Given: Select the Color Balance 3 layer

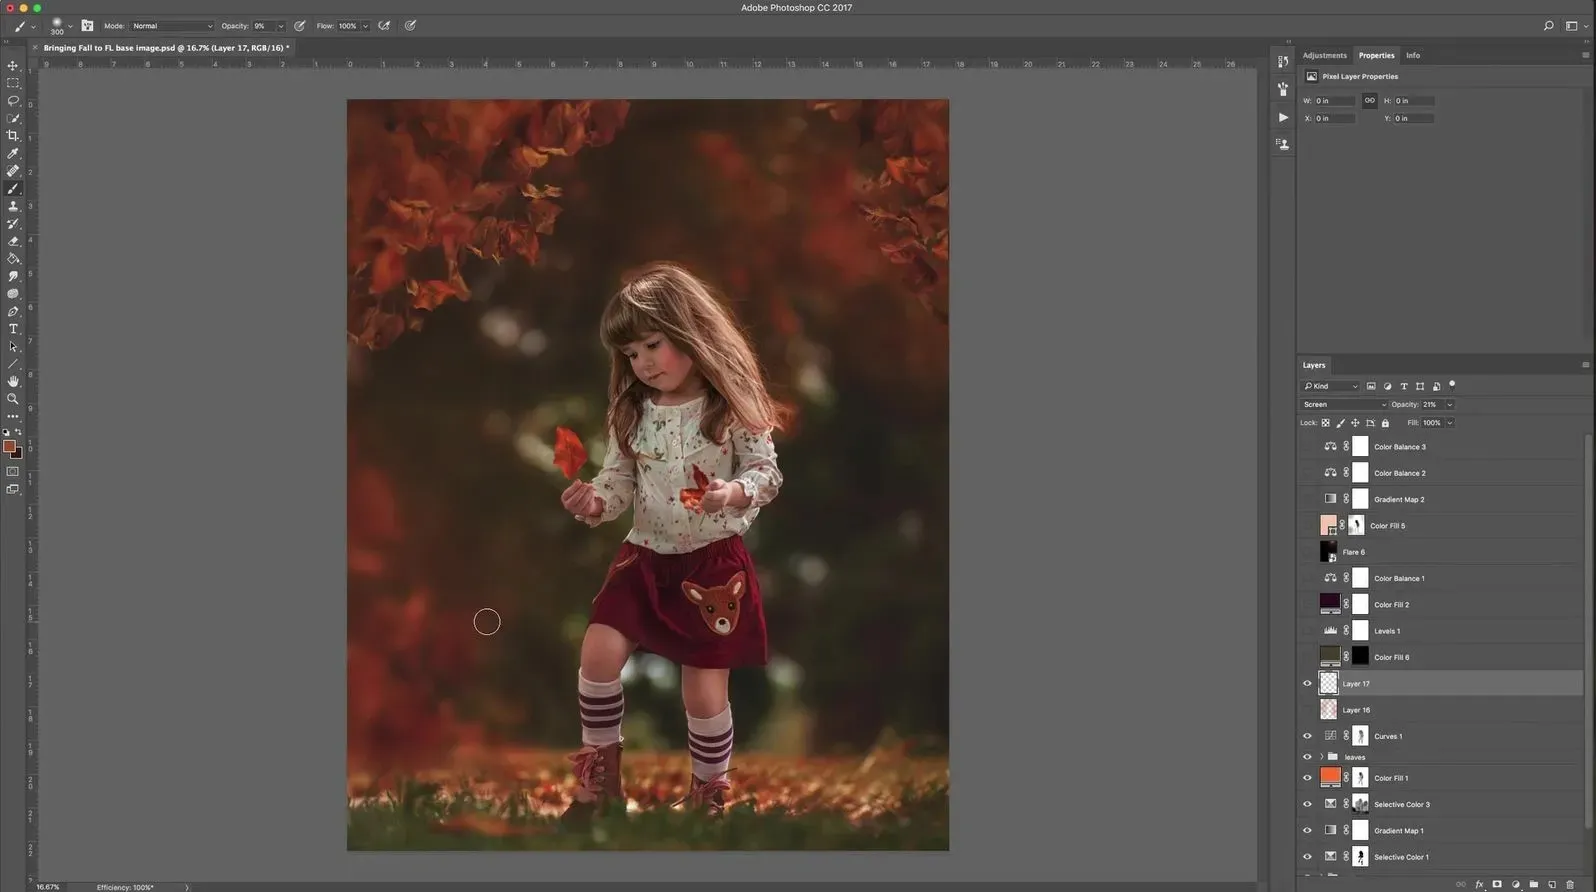Looking at the screenshot, I should tap(1399, 447).
